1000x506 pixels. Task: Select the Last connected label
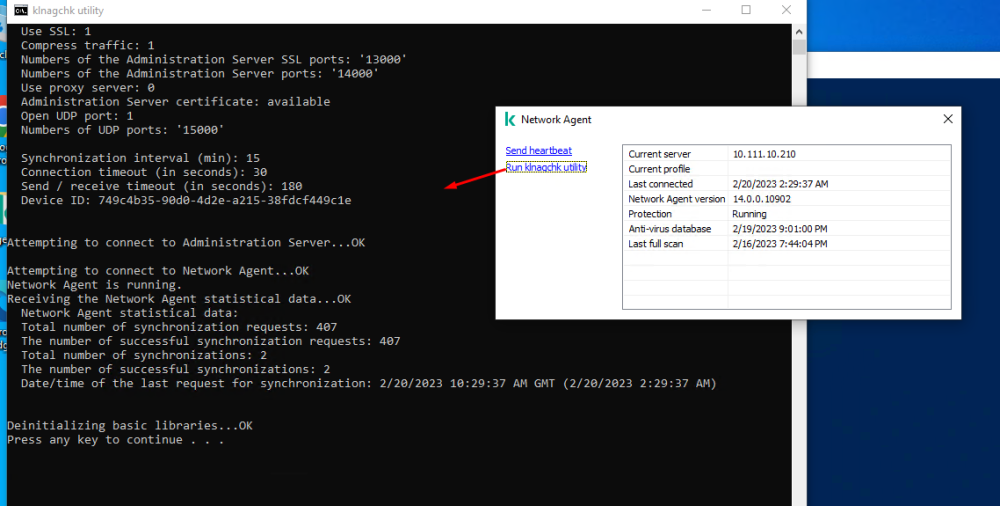click(x=660, y=184)
